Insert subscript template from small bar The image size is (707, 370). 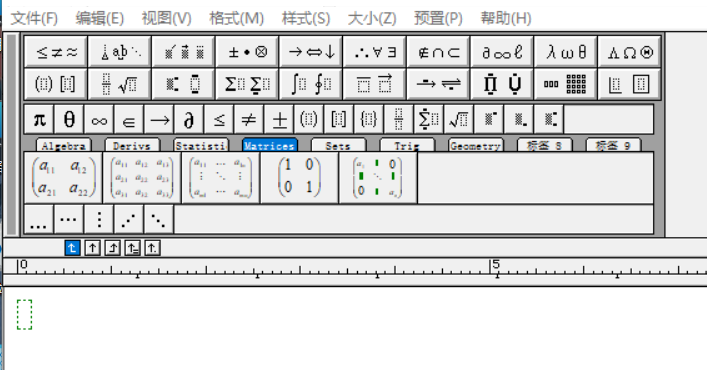pos(519,119)
